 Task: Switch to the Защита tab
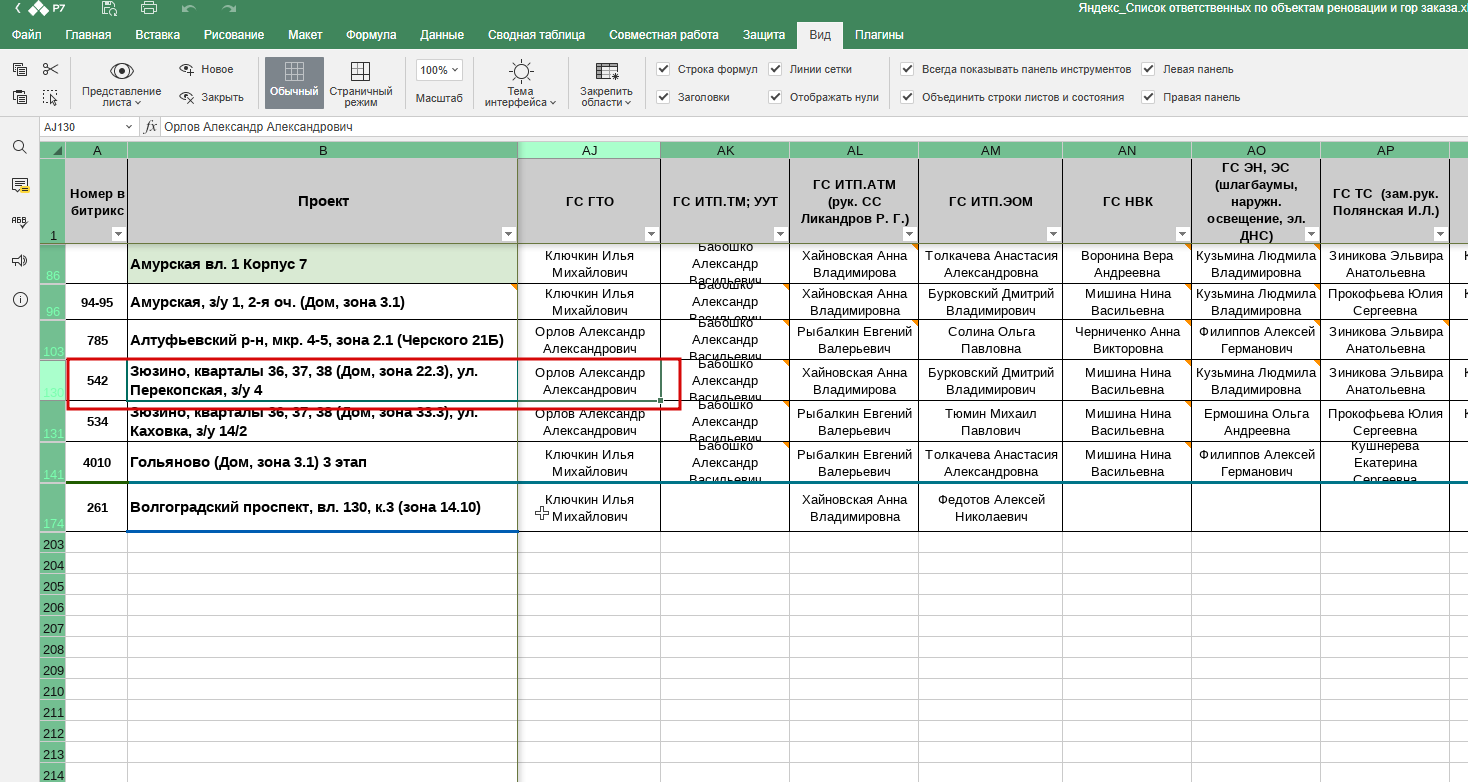pyautogui.click(x=764, y=35)
